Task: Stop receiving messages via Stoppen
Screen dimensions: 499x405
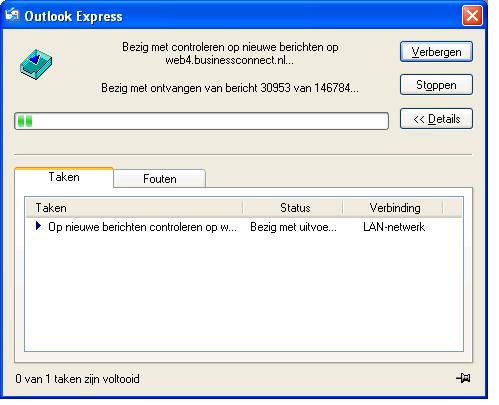Action: pyautogui.click(x=436, y=85)
